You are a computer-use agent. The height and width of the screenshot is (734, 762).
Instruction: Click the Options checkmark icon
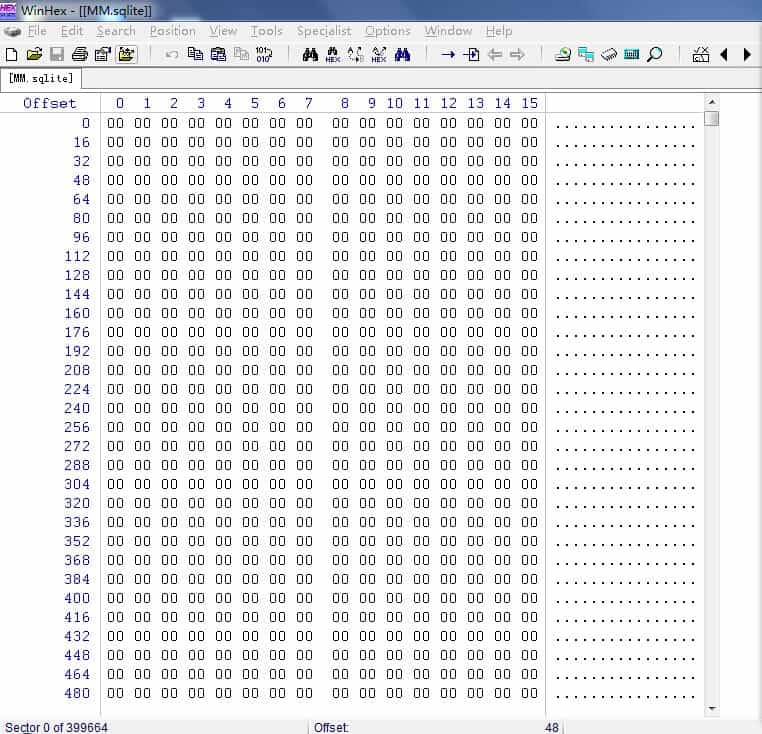pyautogui.click(x=700, y=54)
